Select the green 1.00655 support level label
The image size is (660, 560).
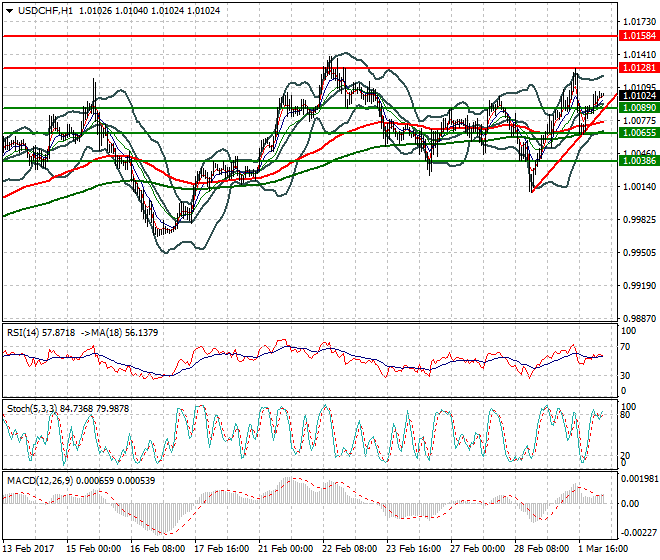(x=639, y=133)
